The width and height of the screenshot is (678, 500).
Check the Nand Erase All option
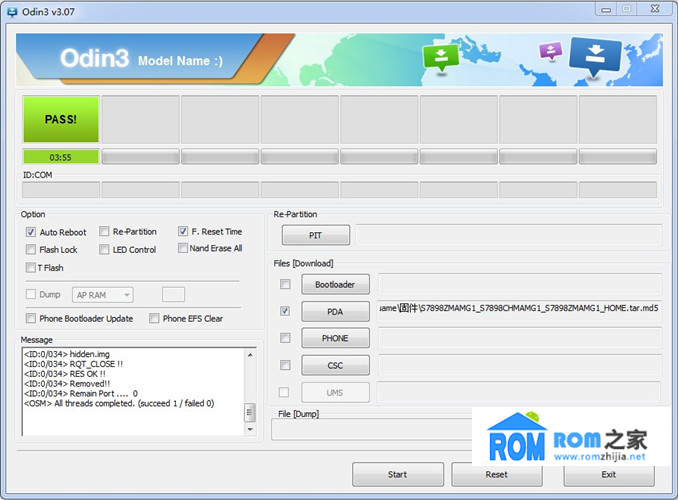(183, 248)
